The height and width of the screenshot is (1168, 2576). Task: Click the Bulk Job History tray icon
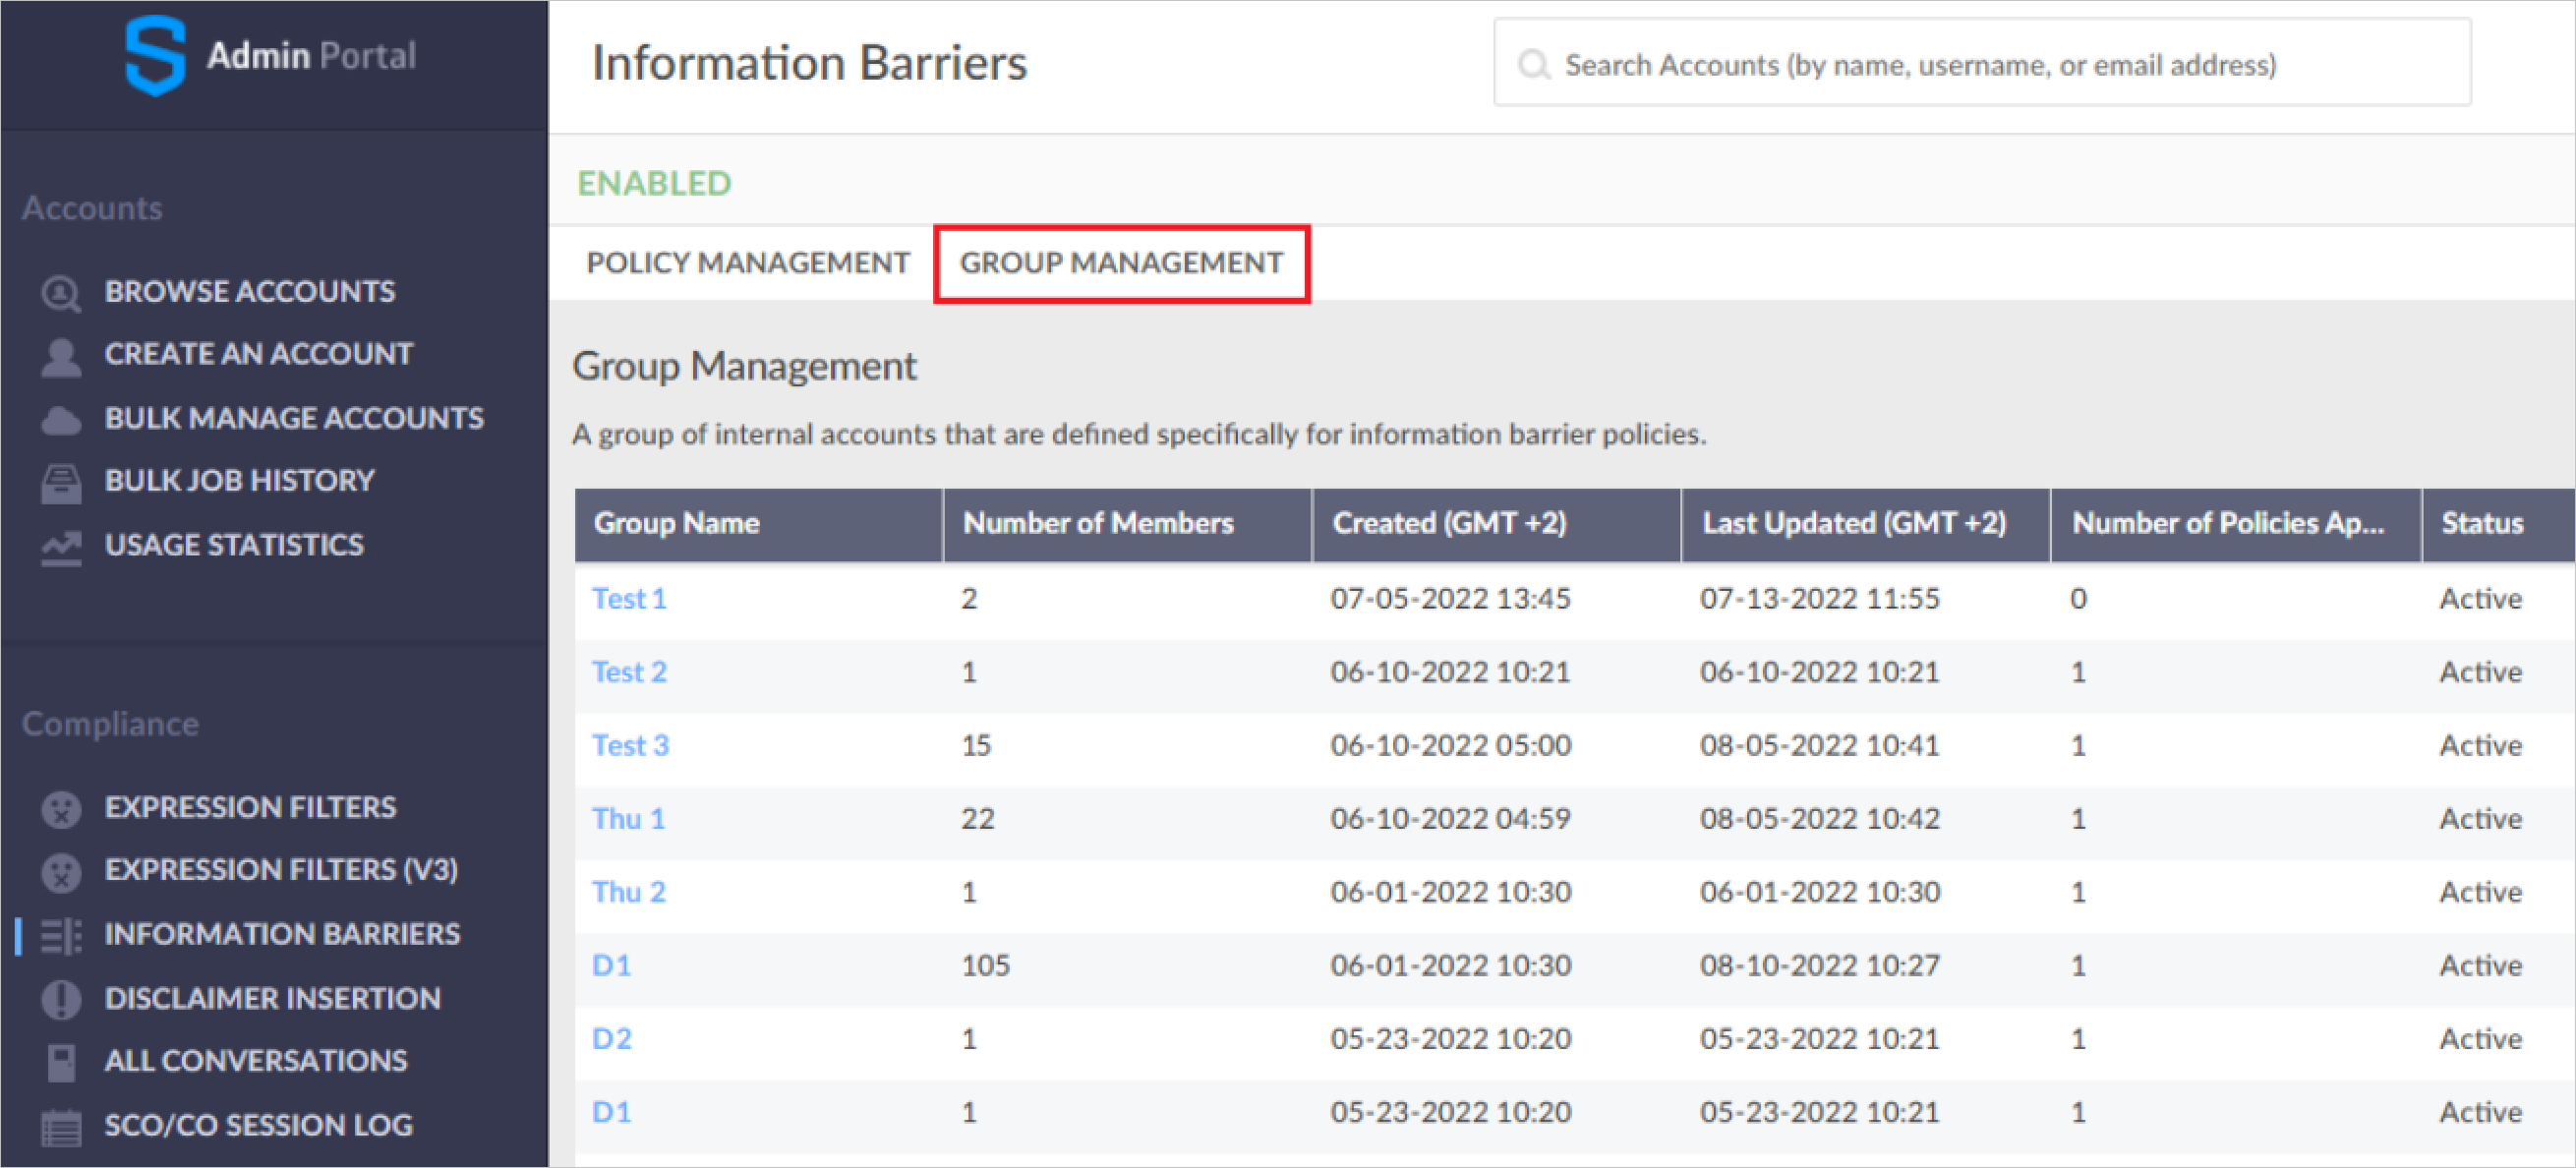(x=61, y=483)
